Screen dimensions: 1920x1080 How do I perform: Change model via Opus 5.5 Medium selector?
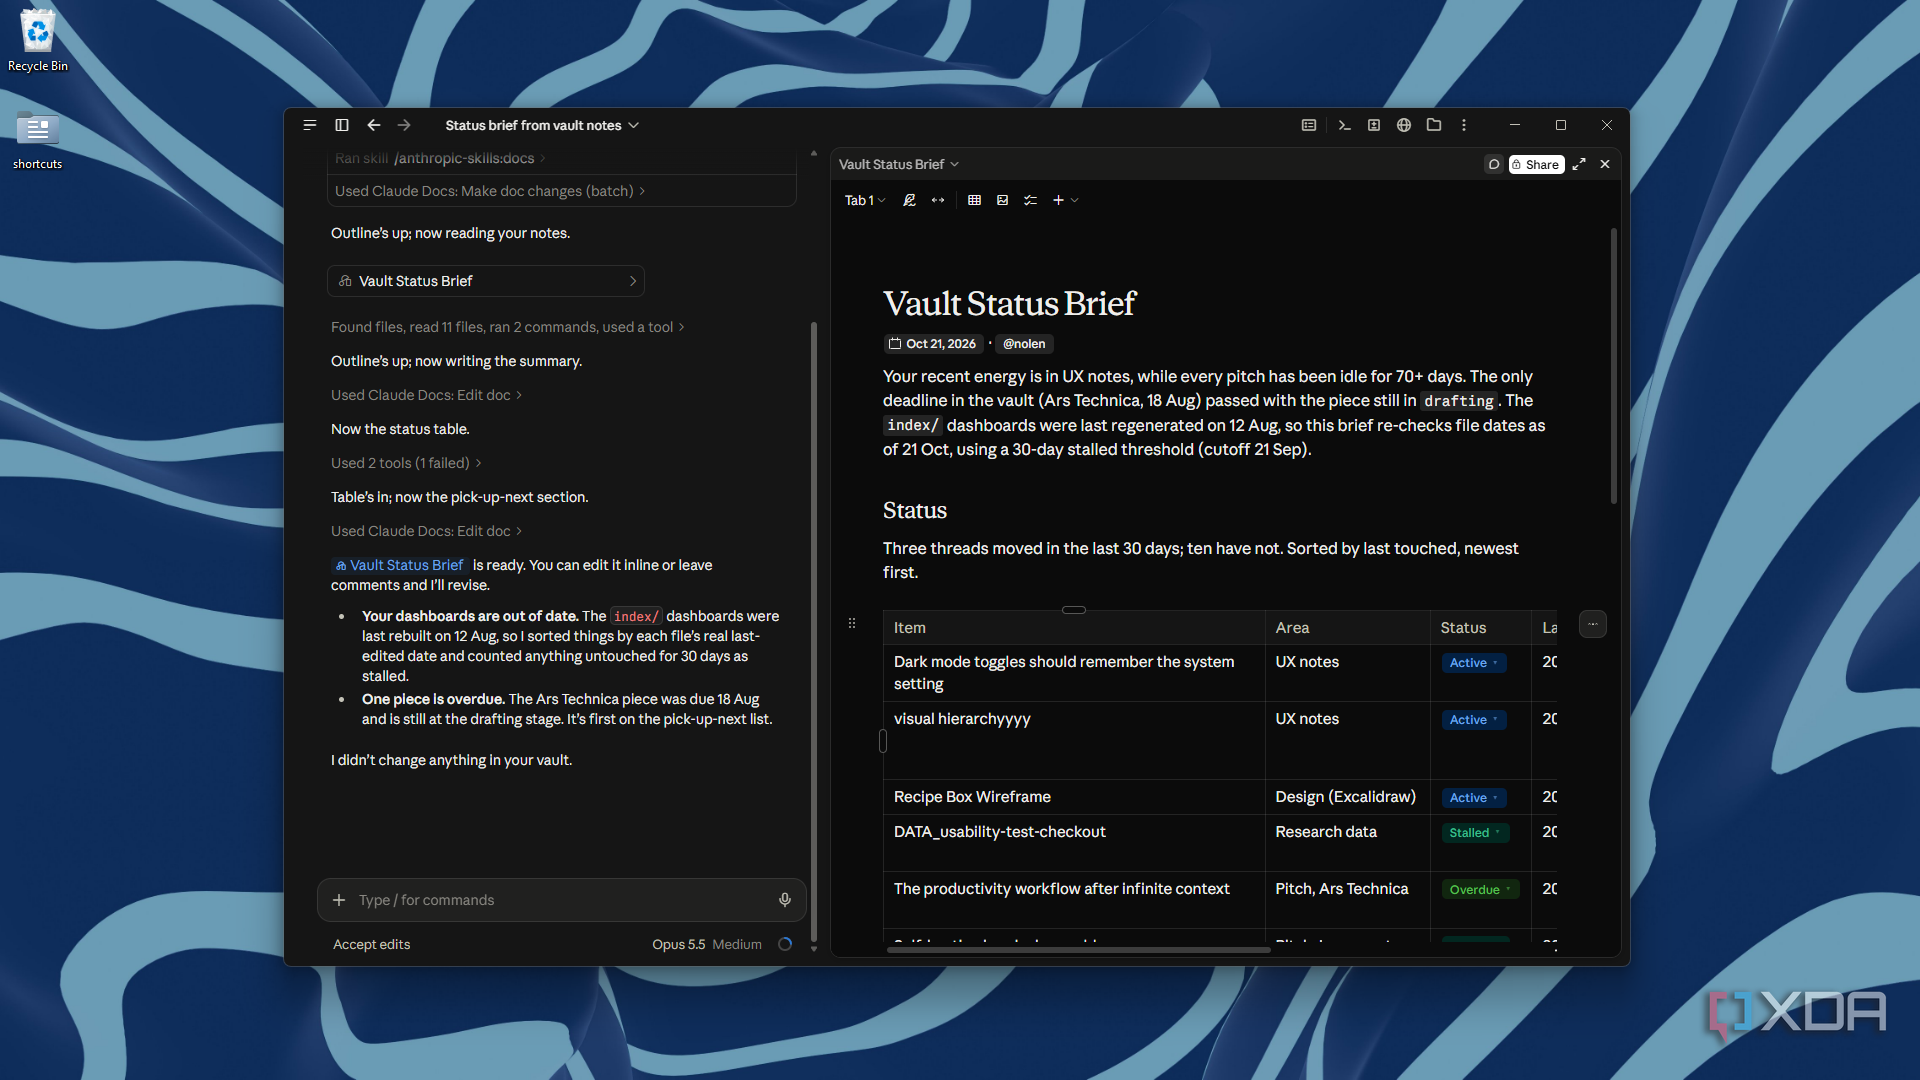(x=707, y=944)
